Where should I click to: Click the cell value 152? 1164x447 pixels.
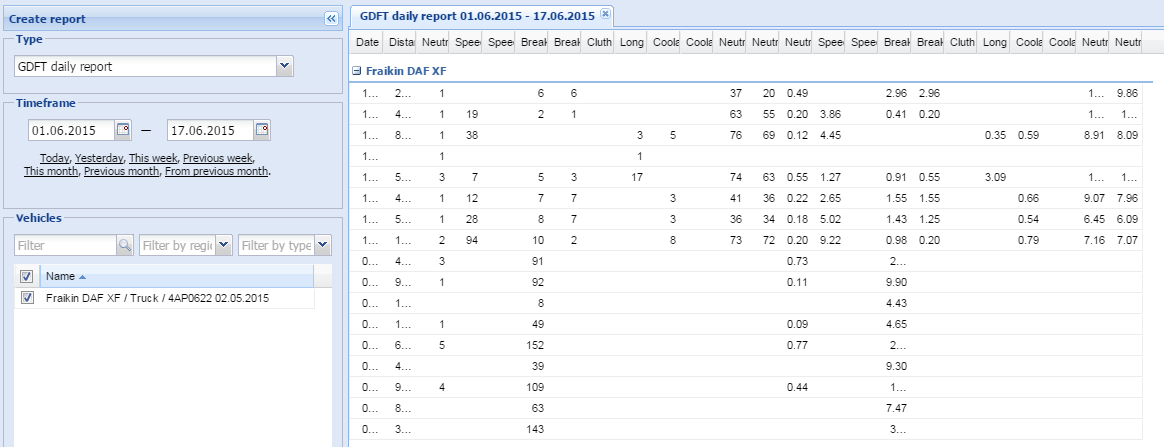(x=535, y=345)
